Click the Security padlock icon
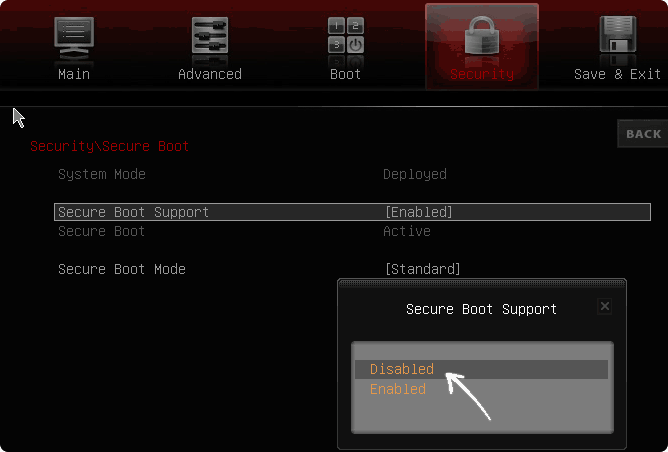This screenshot has width=668, height=452. (x=482, y=35)
